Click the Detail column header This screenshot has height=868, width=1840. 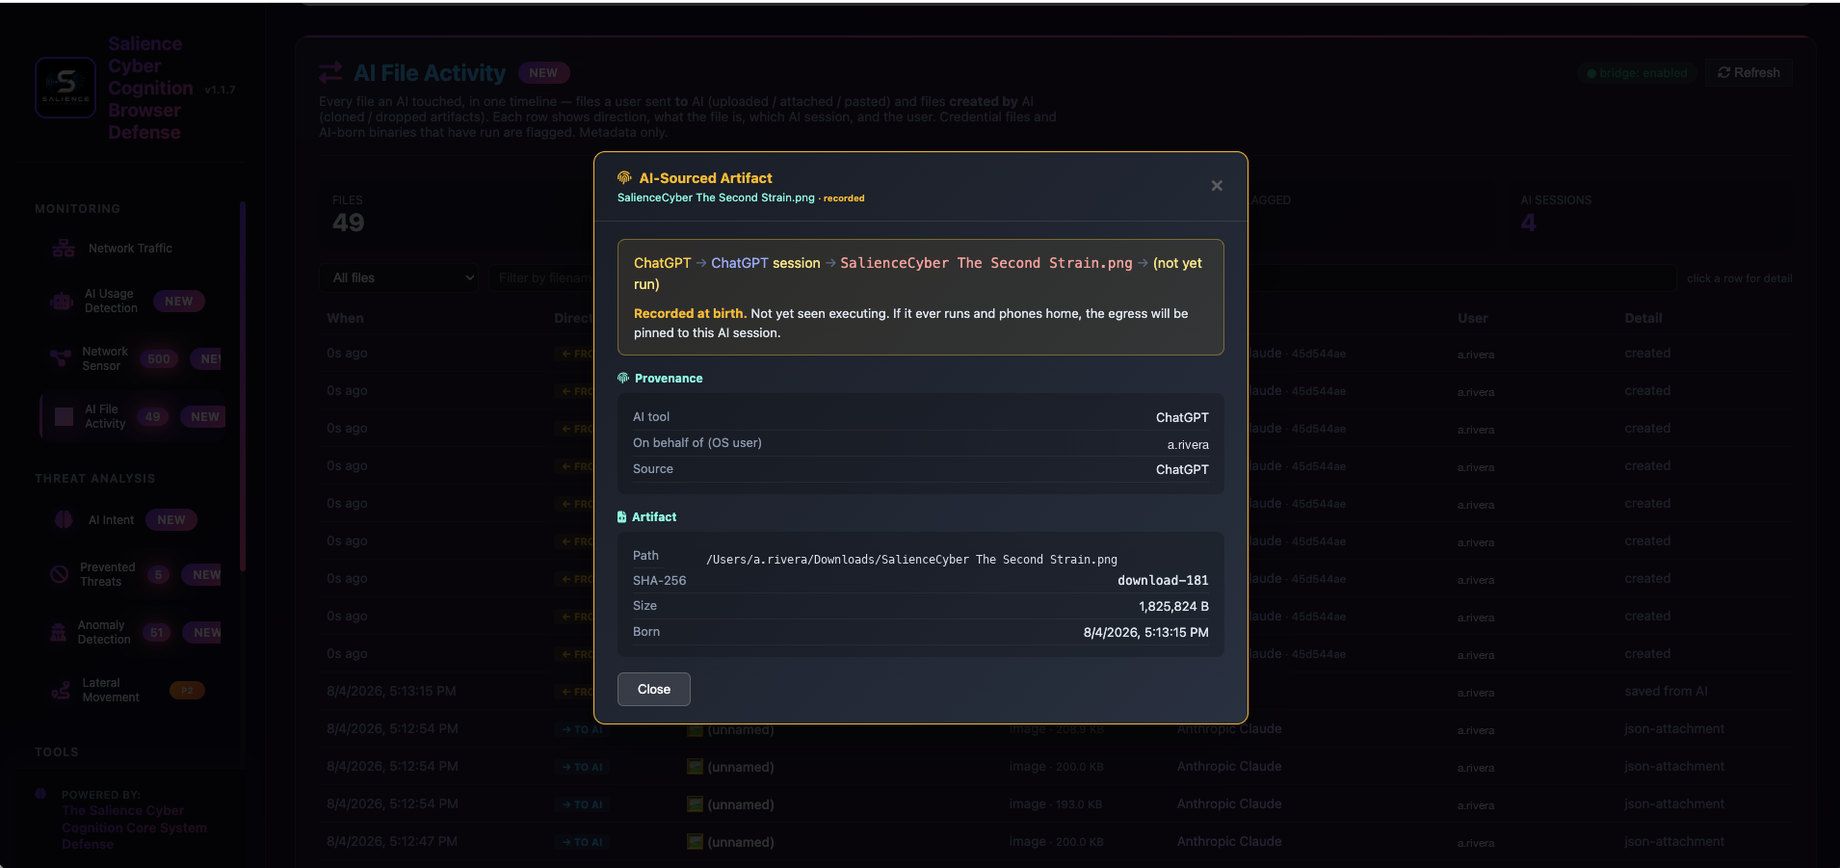(1643, 318)
